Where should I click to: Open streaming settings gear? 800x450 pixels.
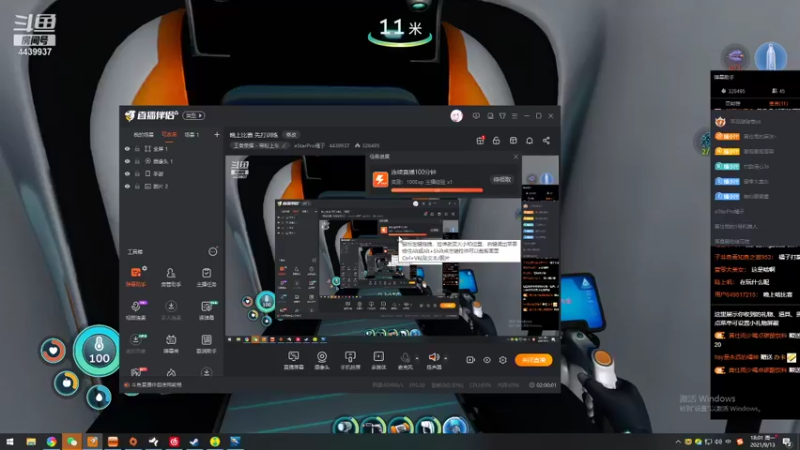(503, 360)
